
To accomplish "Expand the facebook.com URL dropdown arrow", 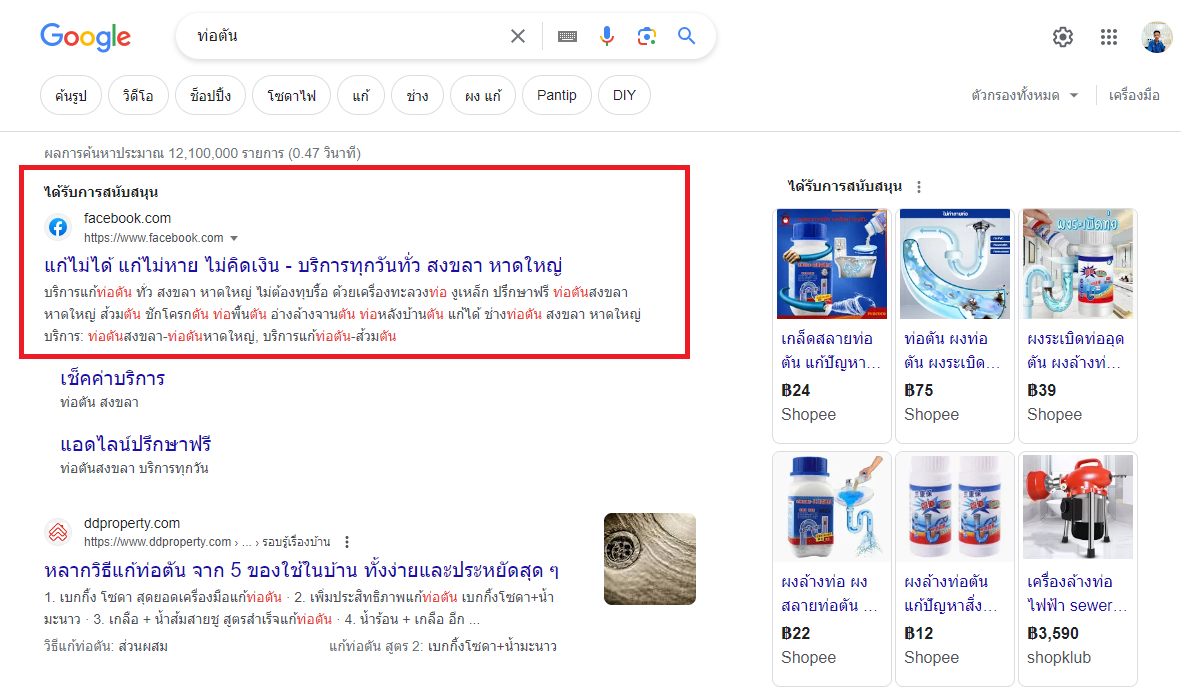I will (234, 238).
